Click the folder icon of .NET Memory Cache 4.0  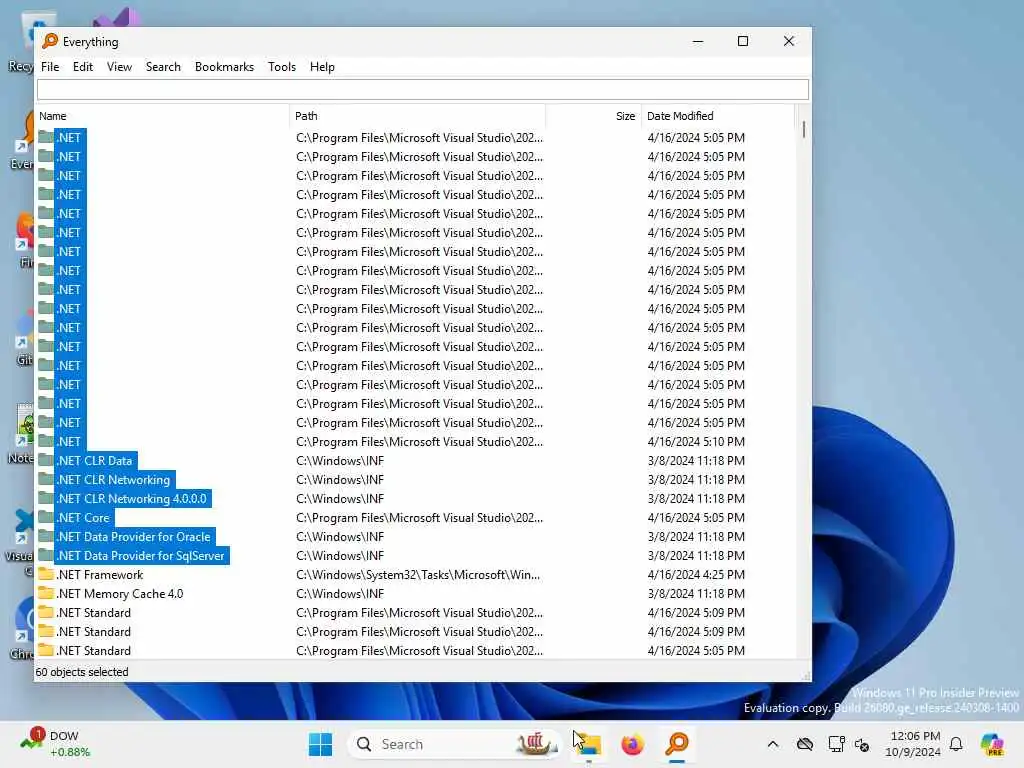click(46, 594)
